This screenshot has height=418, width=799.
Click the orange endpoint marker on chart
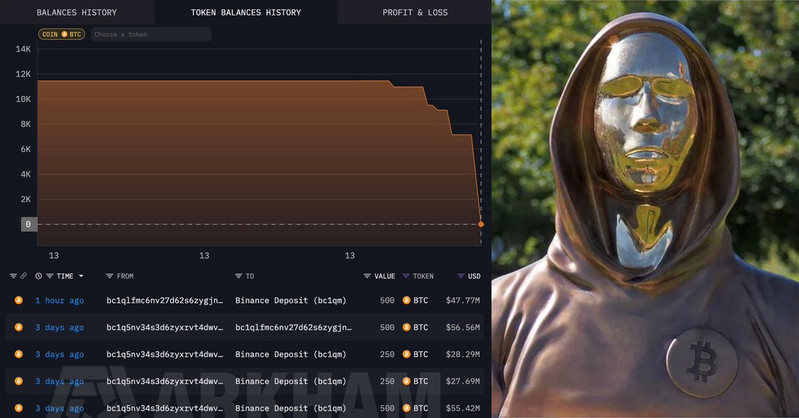click(x=481, y=224)
